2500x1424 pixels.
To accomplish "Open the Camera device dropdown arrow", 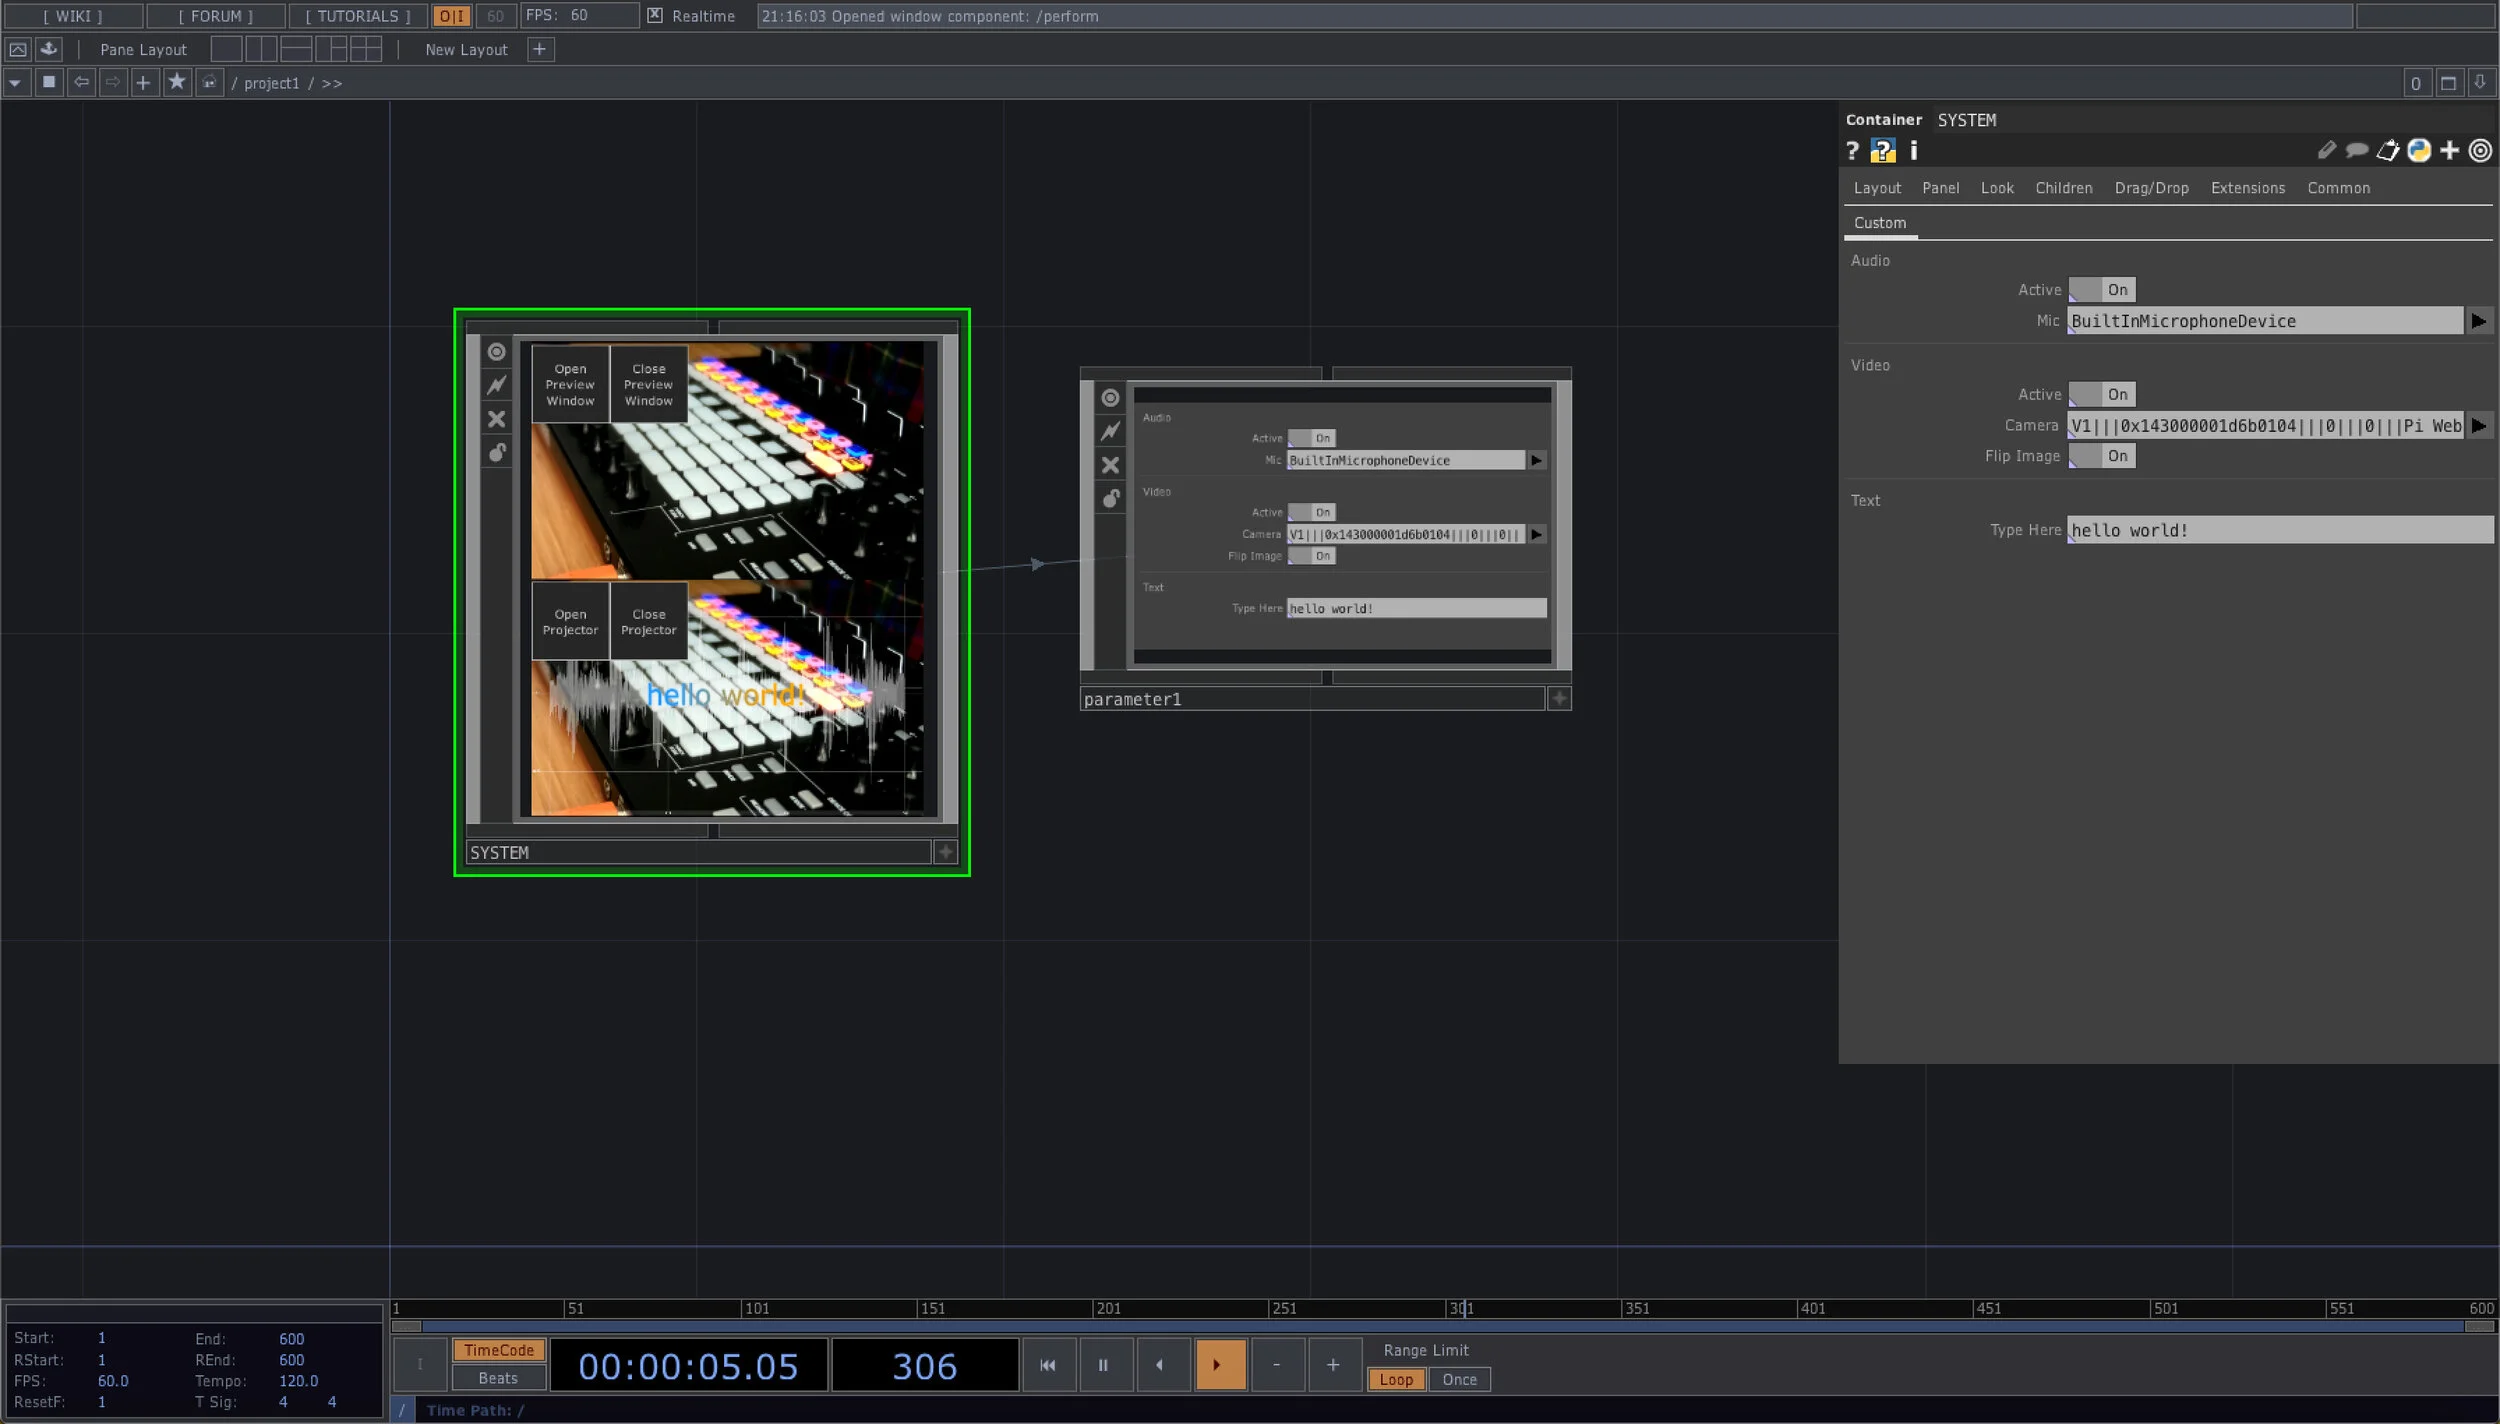I will coord(2478,426).
